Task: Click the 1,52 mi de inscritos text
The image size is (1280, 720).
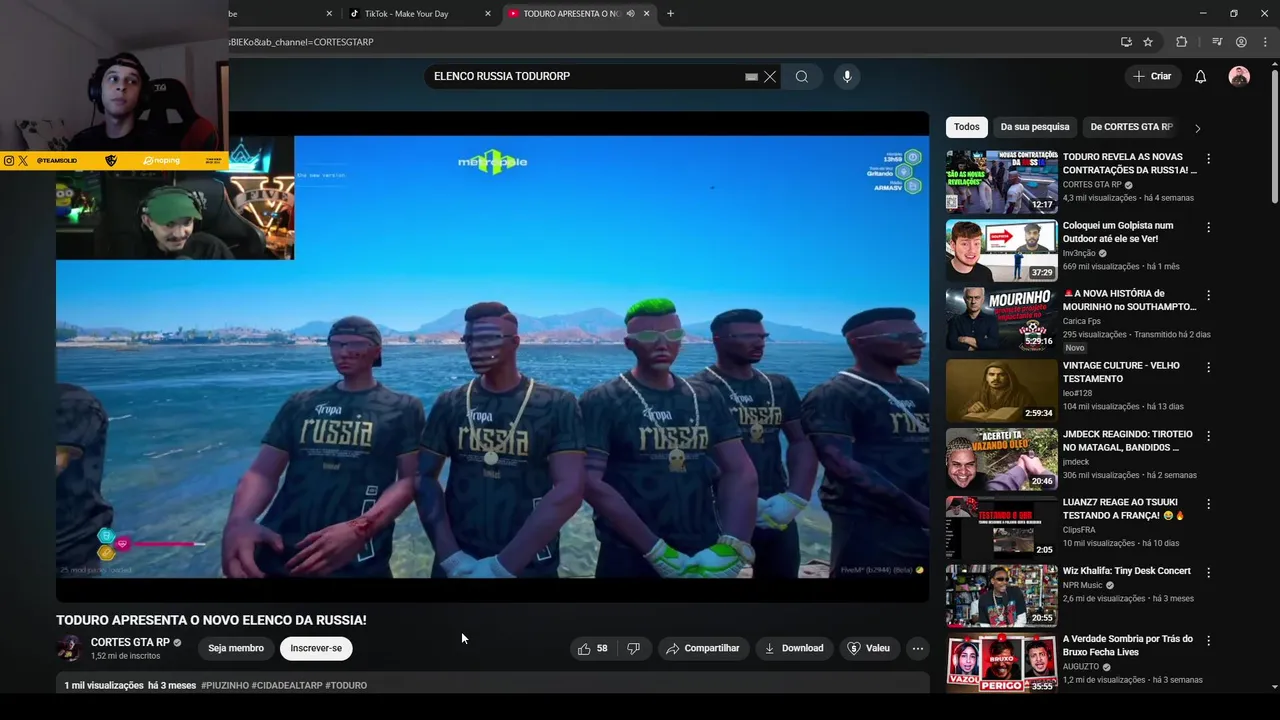Action: 125,656
